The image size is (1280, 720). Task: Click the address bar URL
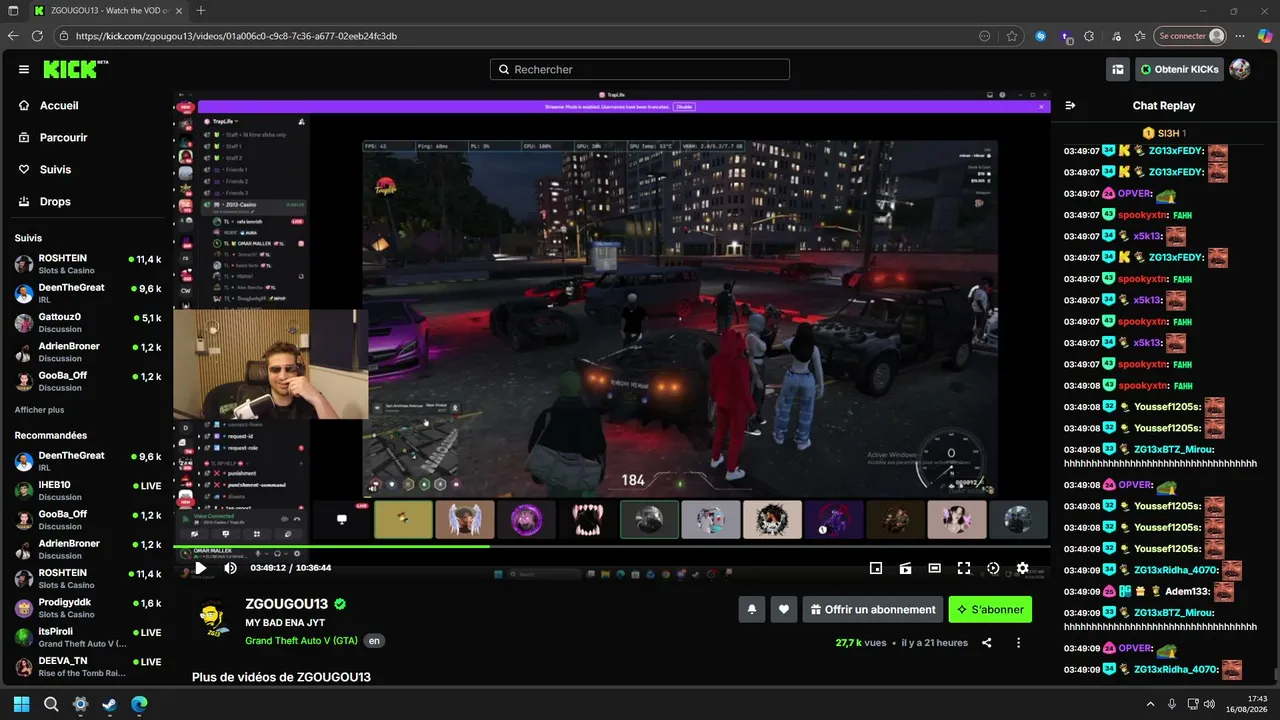pos(236,36)
